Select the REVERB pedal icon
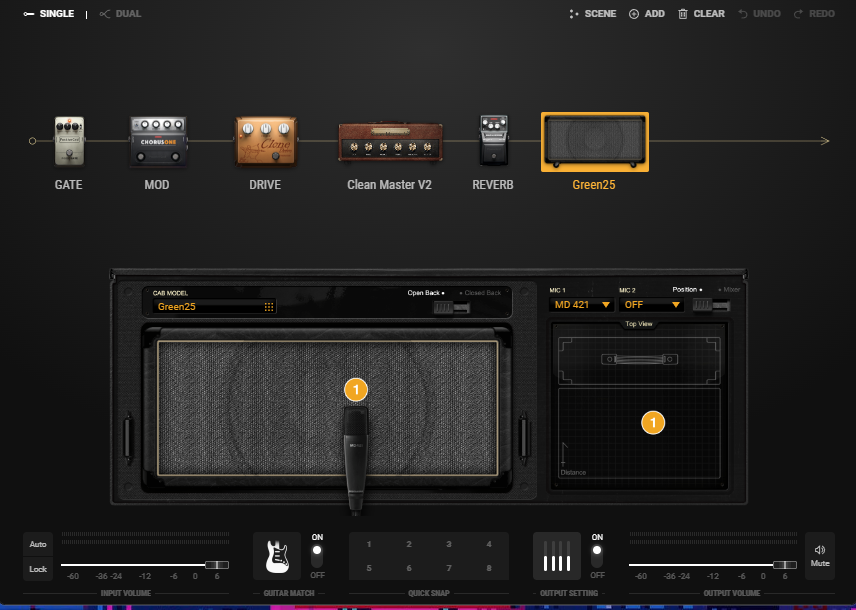The width and height of the screenshot is (856, 610). 492,142
